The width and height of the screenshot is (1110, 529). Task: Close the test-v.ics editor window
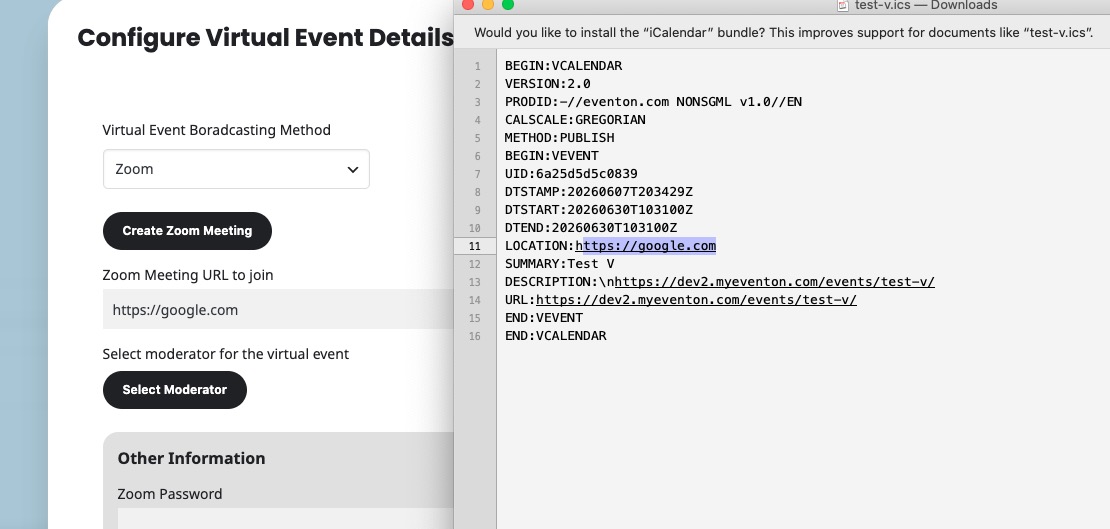click(467, 4)
